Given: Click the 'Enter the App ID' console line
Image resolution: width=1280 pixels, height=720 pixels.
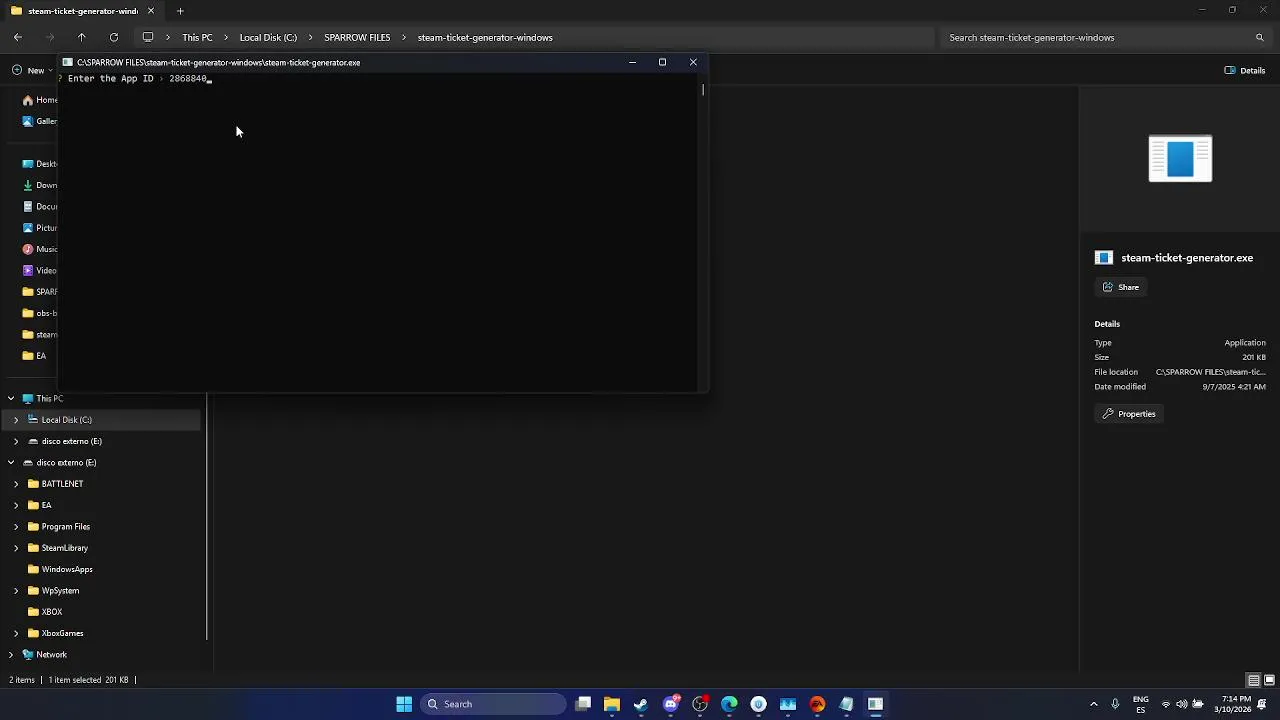Looking at the screenshot, I should click(x=137, y=78).
